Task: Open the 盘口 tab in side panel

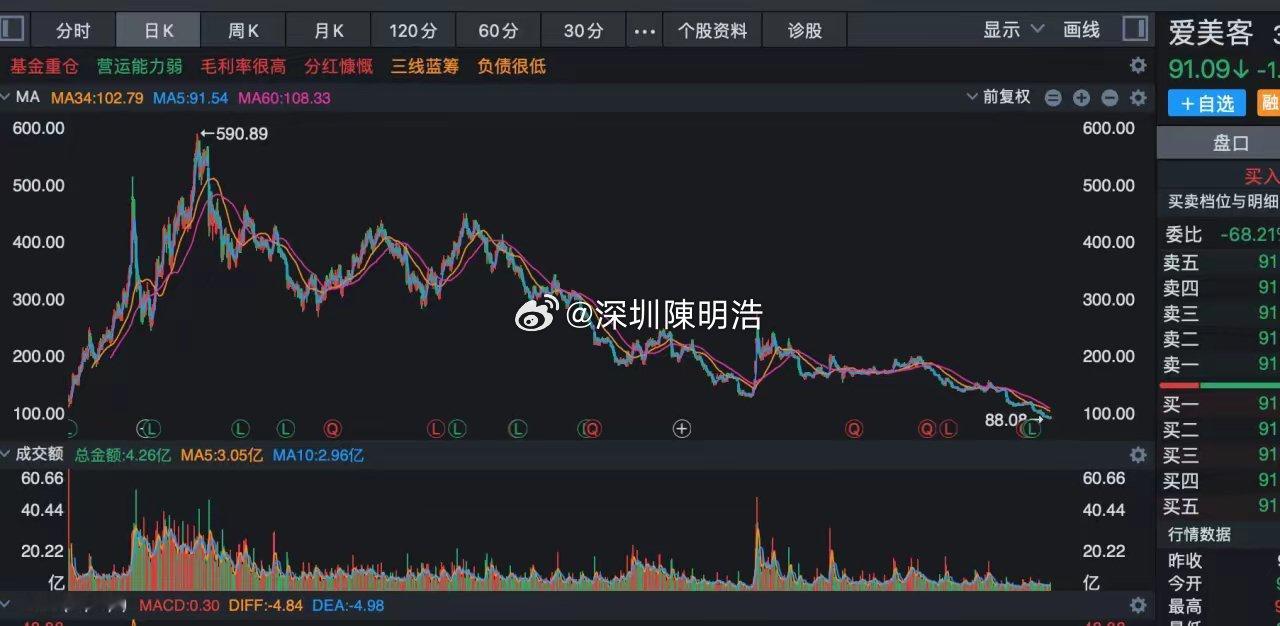Action: coord(1231,143)
